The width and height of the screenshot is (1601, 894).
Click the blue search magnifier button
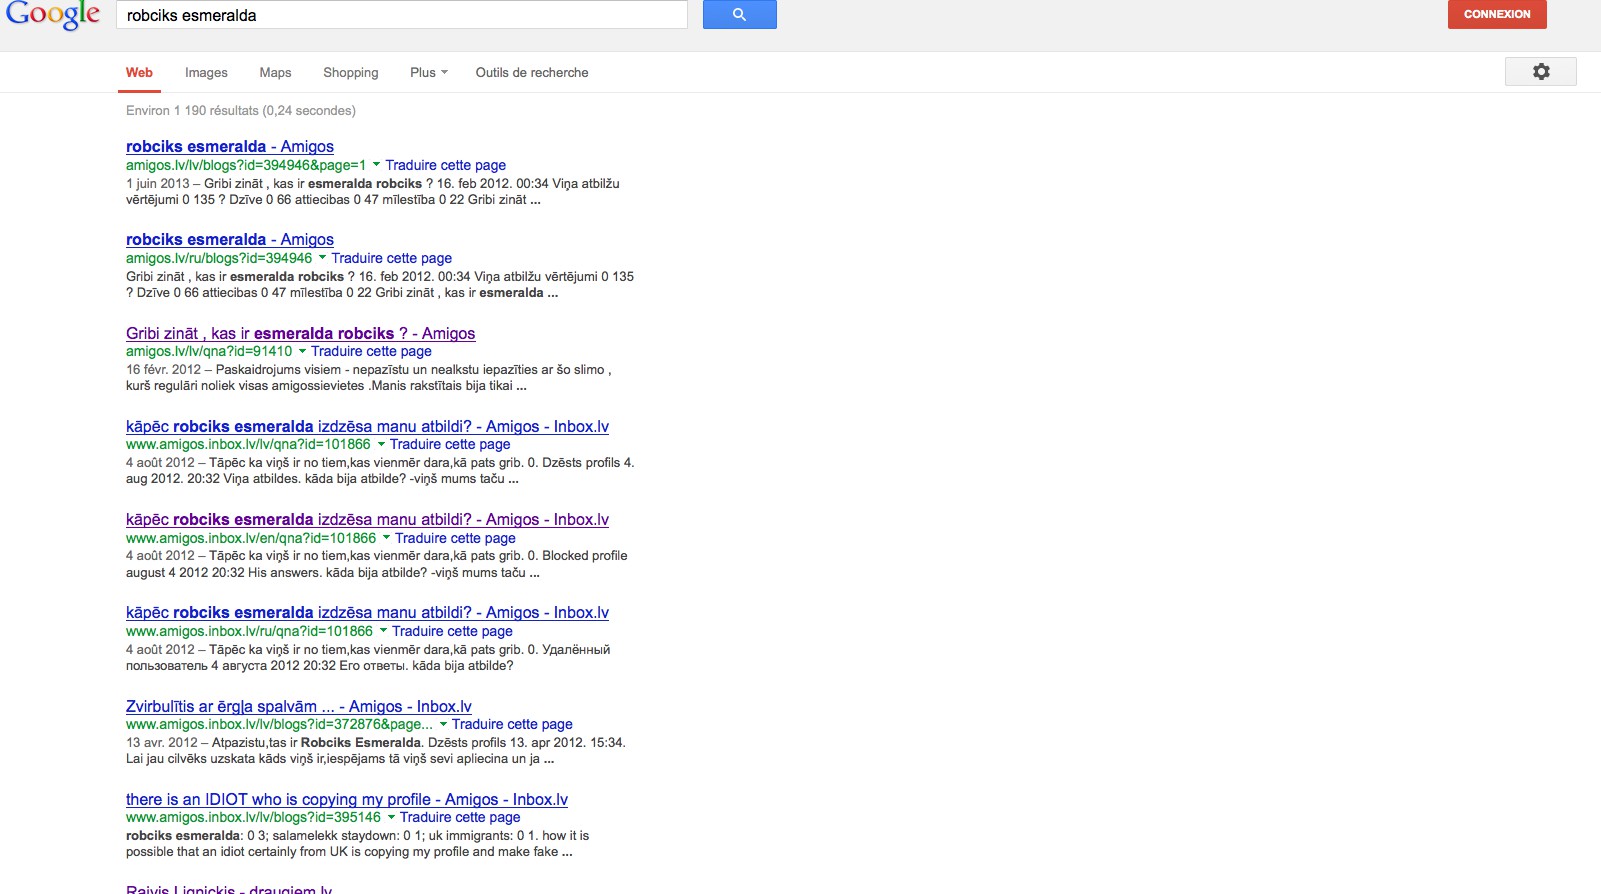(739, 14)
